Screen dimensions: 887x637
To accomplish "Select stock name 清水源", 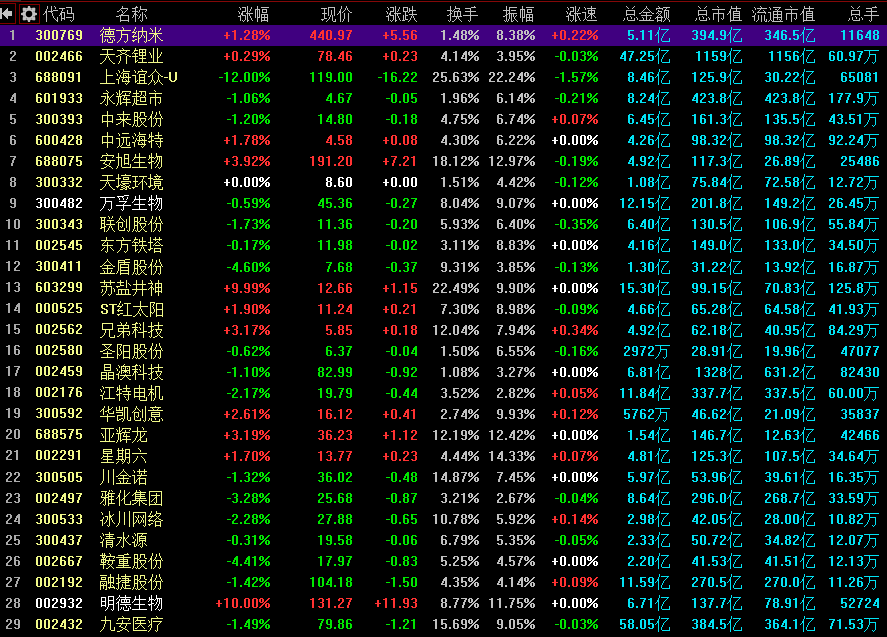I will pos(123,540).
